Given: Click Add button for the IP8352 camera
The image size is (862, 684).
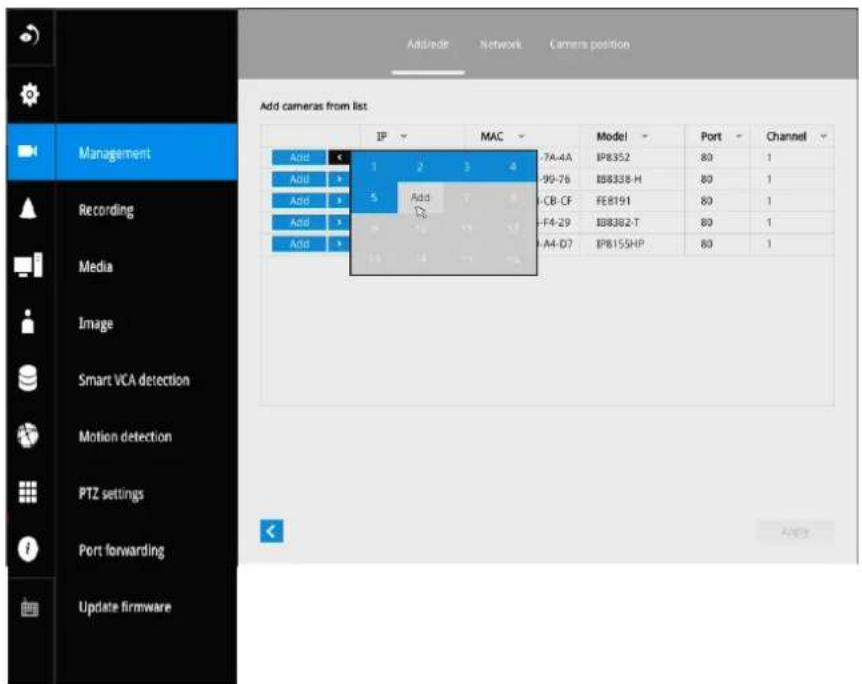Looking at the screenshot, I should (300, 157).
